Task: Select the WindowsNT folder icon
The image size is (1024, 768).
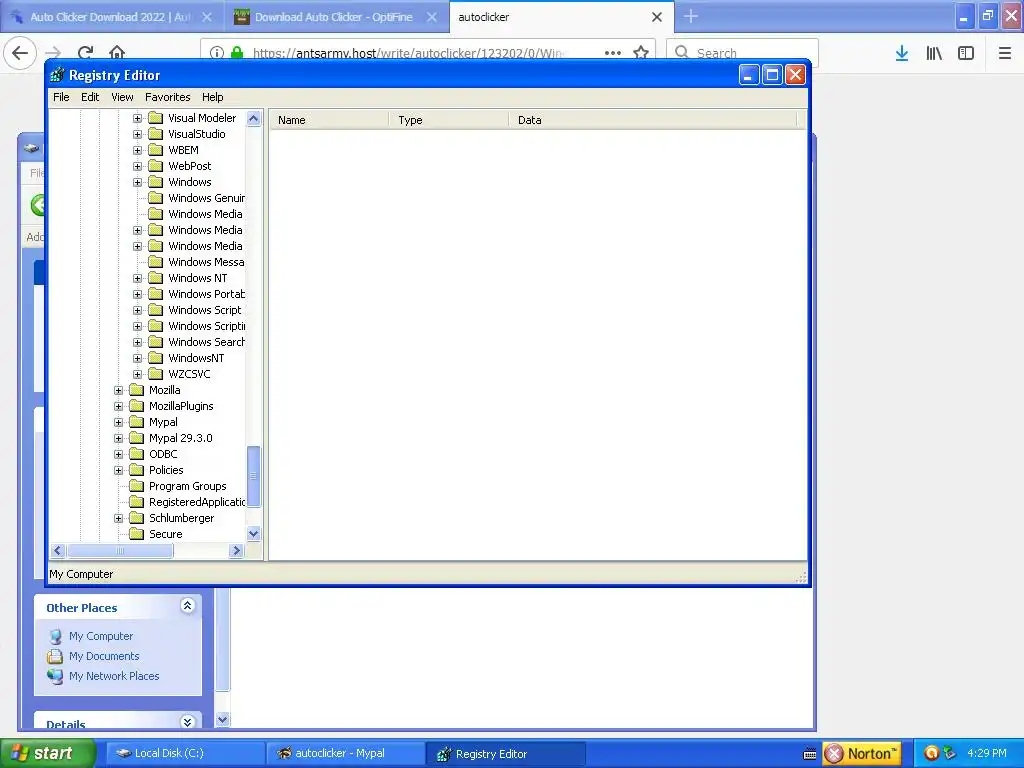Action: 155,358
